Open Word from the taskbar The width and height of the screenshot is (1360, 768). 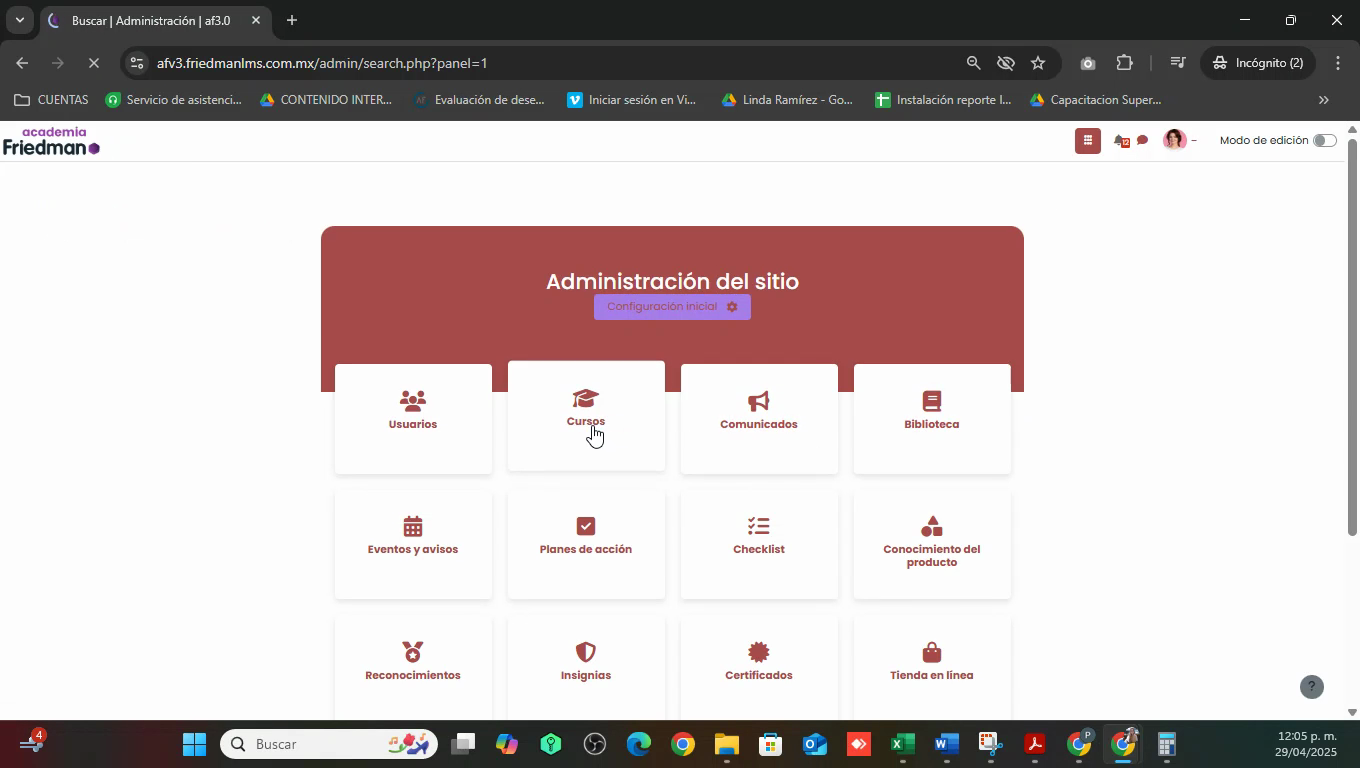coord(946,744)
